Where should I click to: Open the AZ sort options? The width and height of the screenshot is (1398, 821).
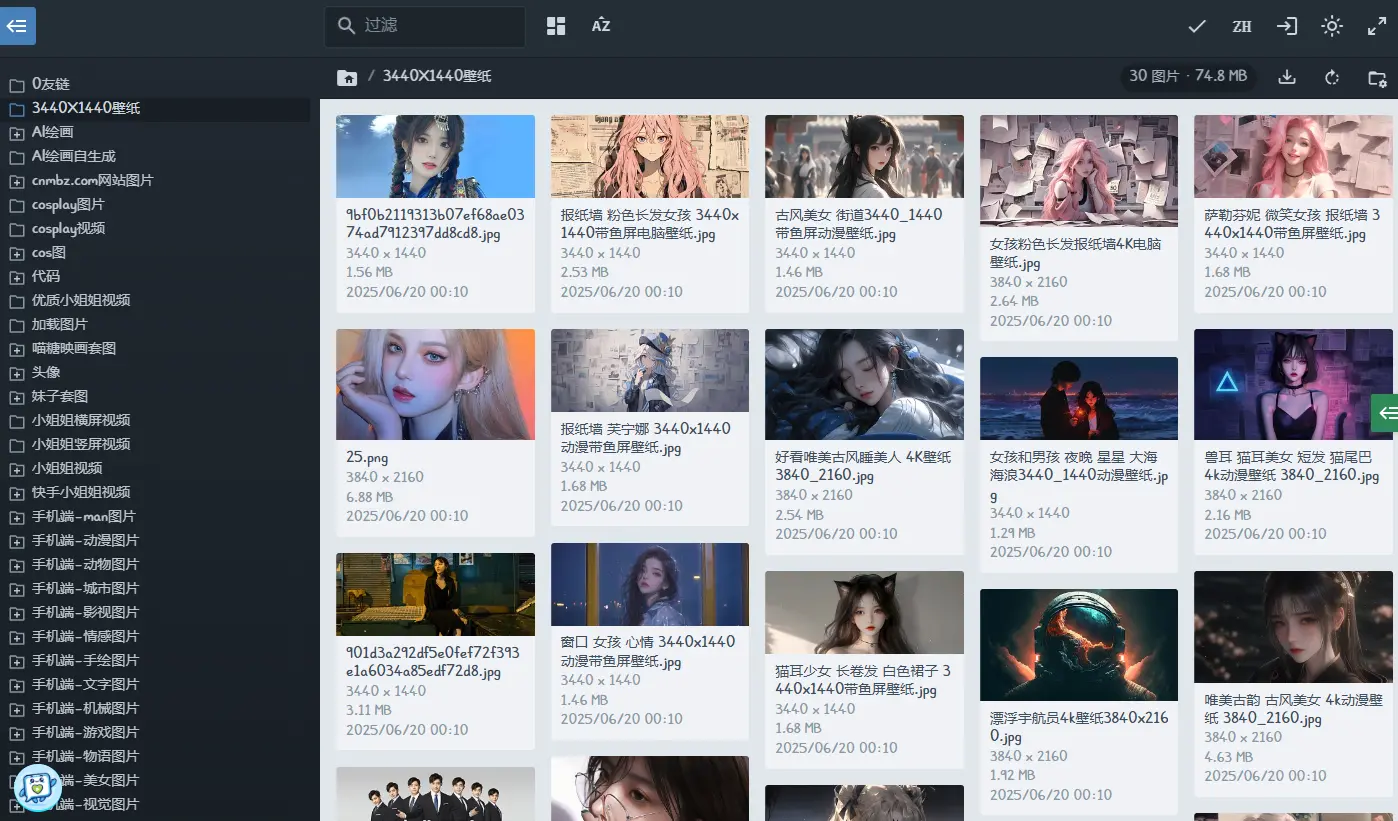tap(600, 26)
